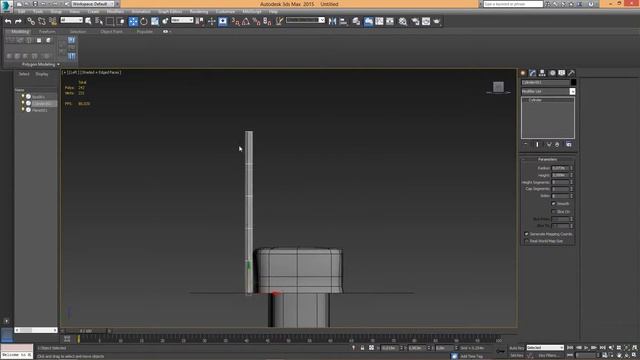Activate the Select Object tool

(x=88, y=21)
